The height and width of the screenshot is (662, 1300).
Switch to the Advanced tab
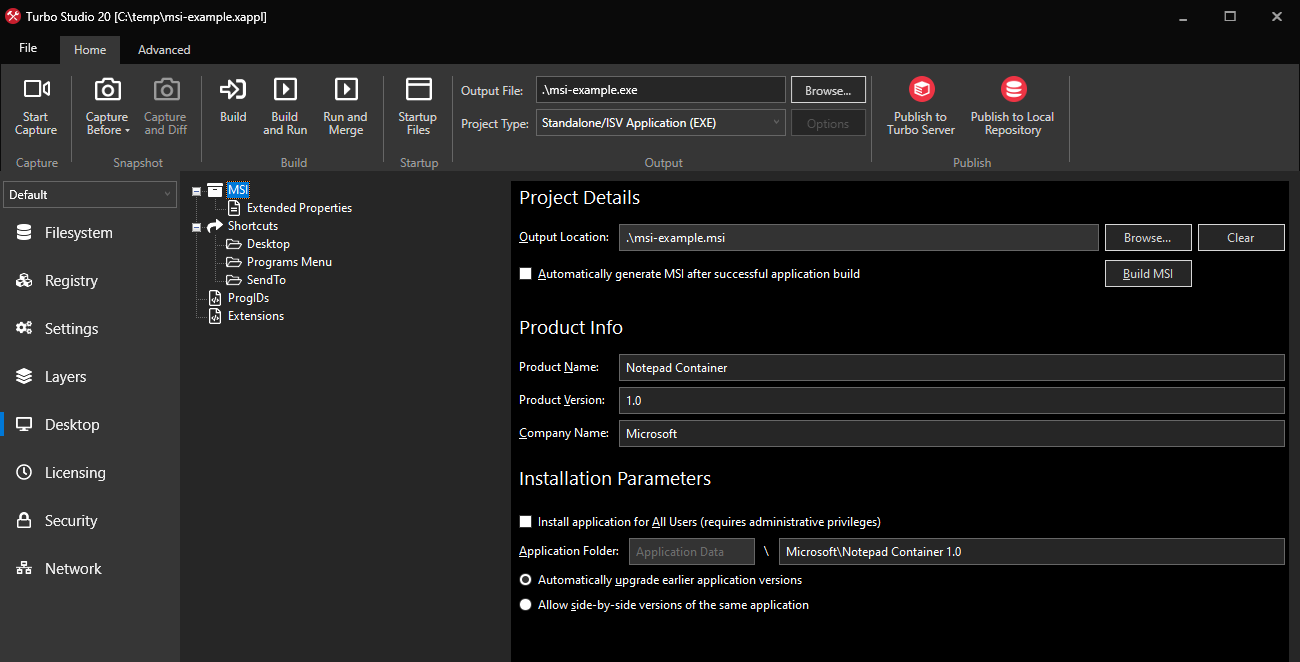tap(163, 49)
